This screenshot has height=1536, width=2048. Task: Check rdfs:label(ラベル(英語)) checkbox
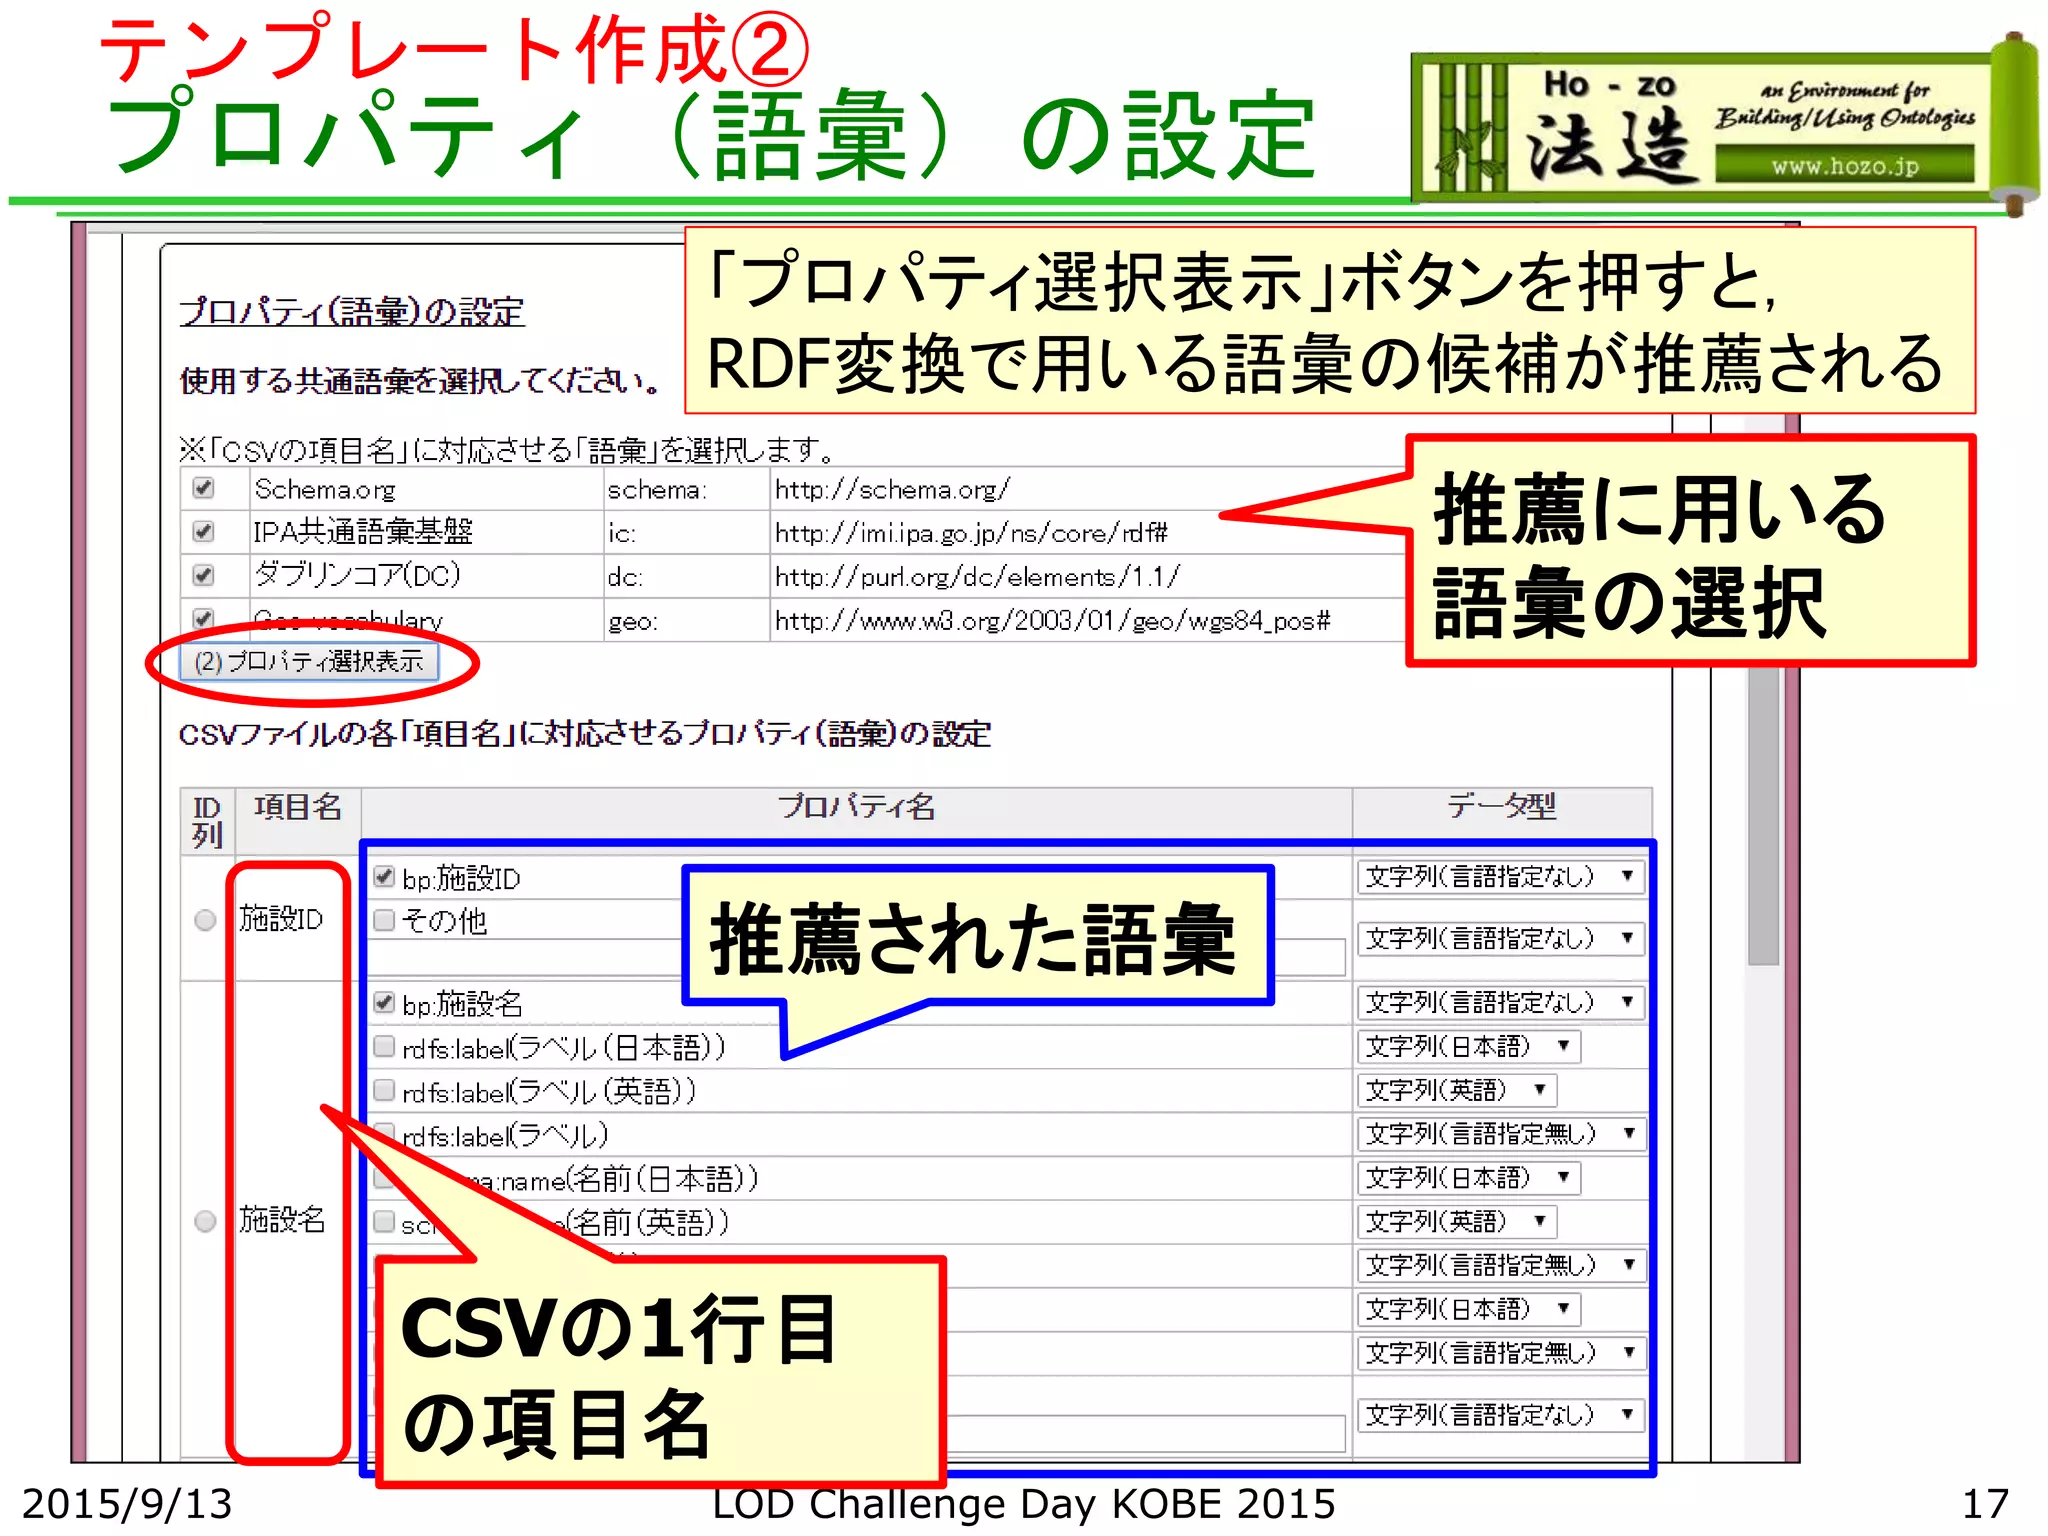pos(384,1090)
